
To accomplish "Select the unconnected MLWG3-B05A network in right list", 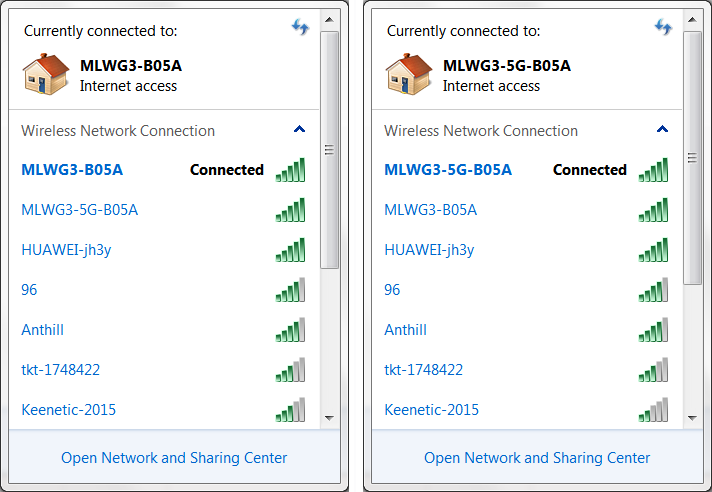I will tap(431, 210).
